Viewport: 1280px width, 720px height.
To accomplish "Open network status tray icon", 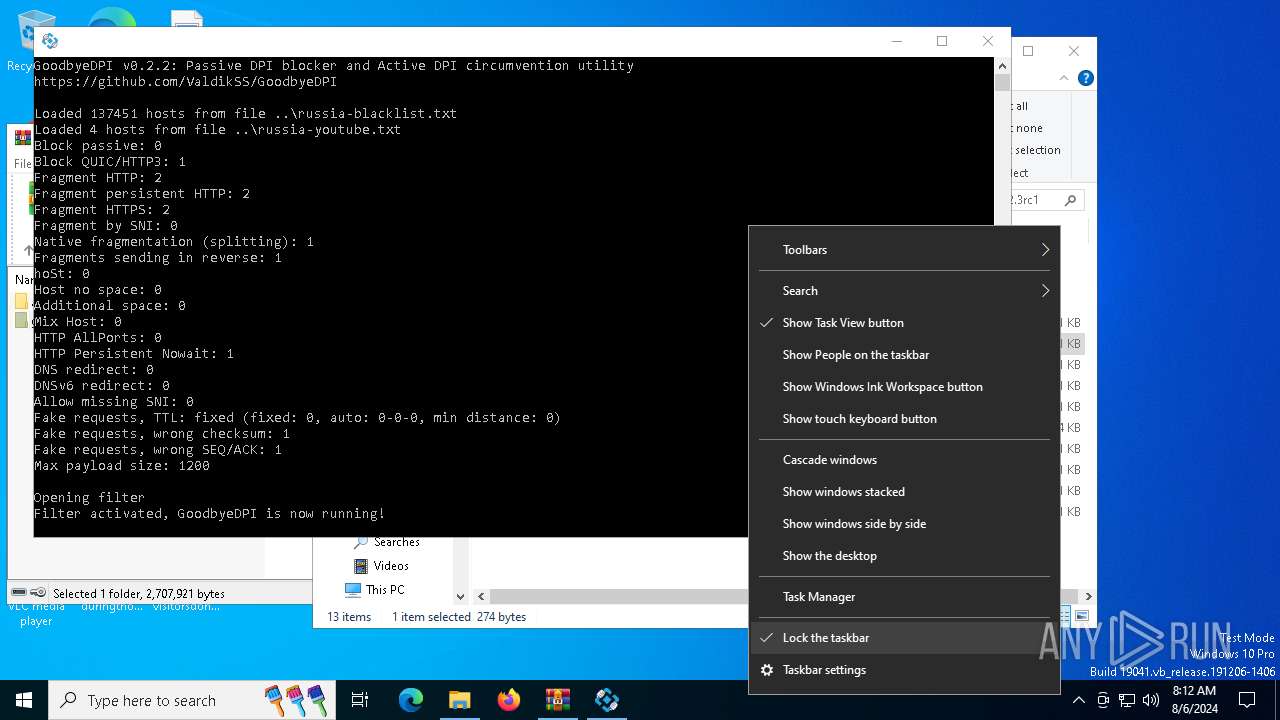I will (1127, 700).
